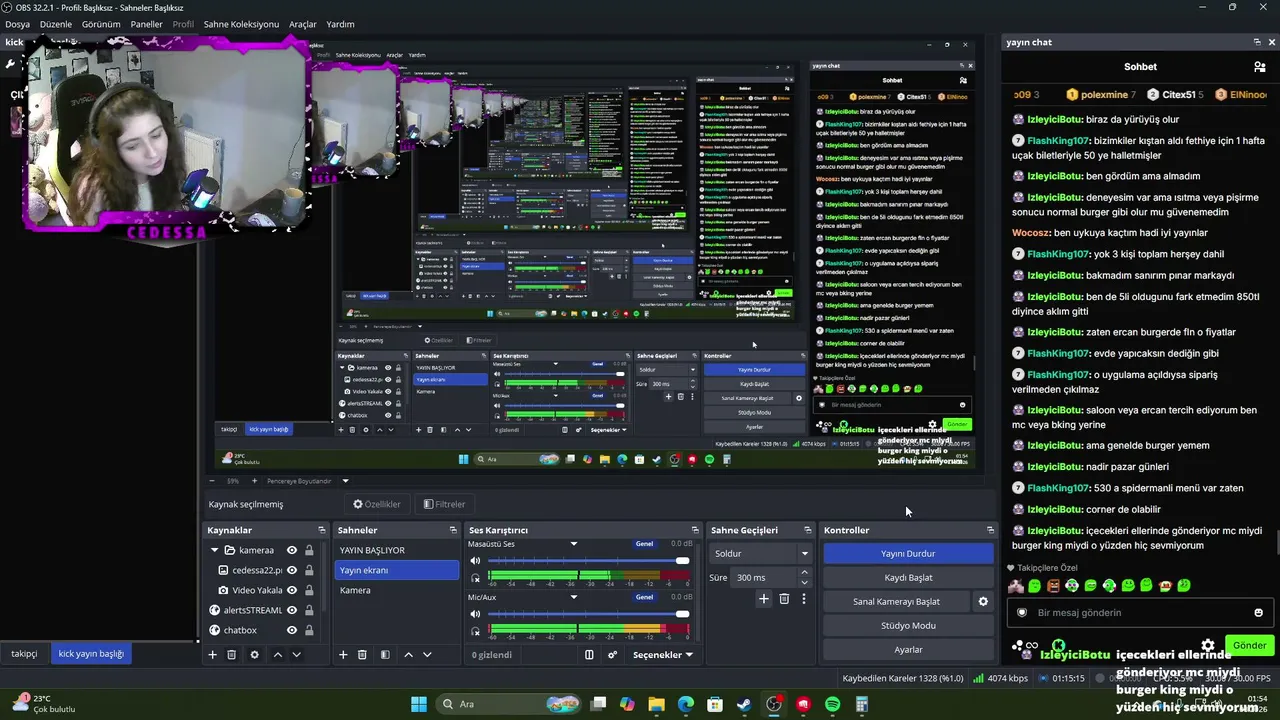Screen dimensions: 1280x720
Task: Open the Soldur transition dropdown
Action: click(761, 553)
